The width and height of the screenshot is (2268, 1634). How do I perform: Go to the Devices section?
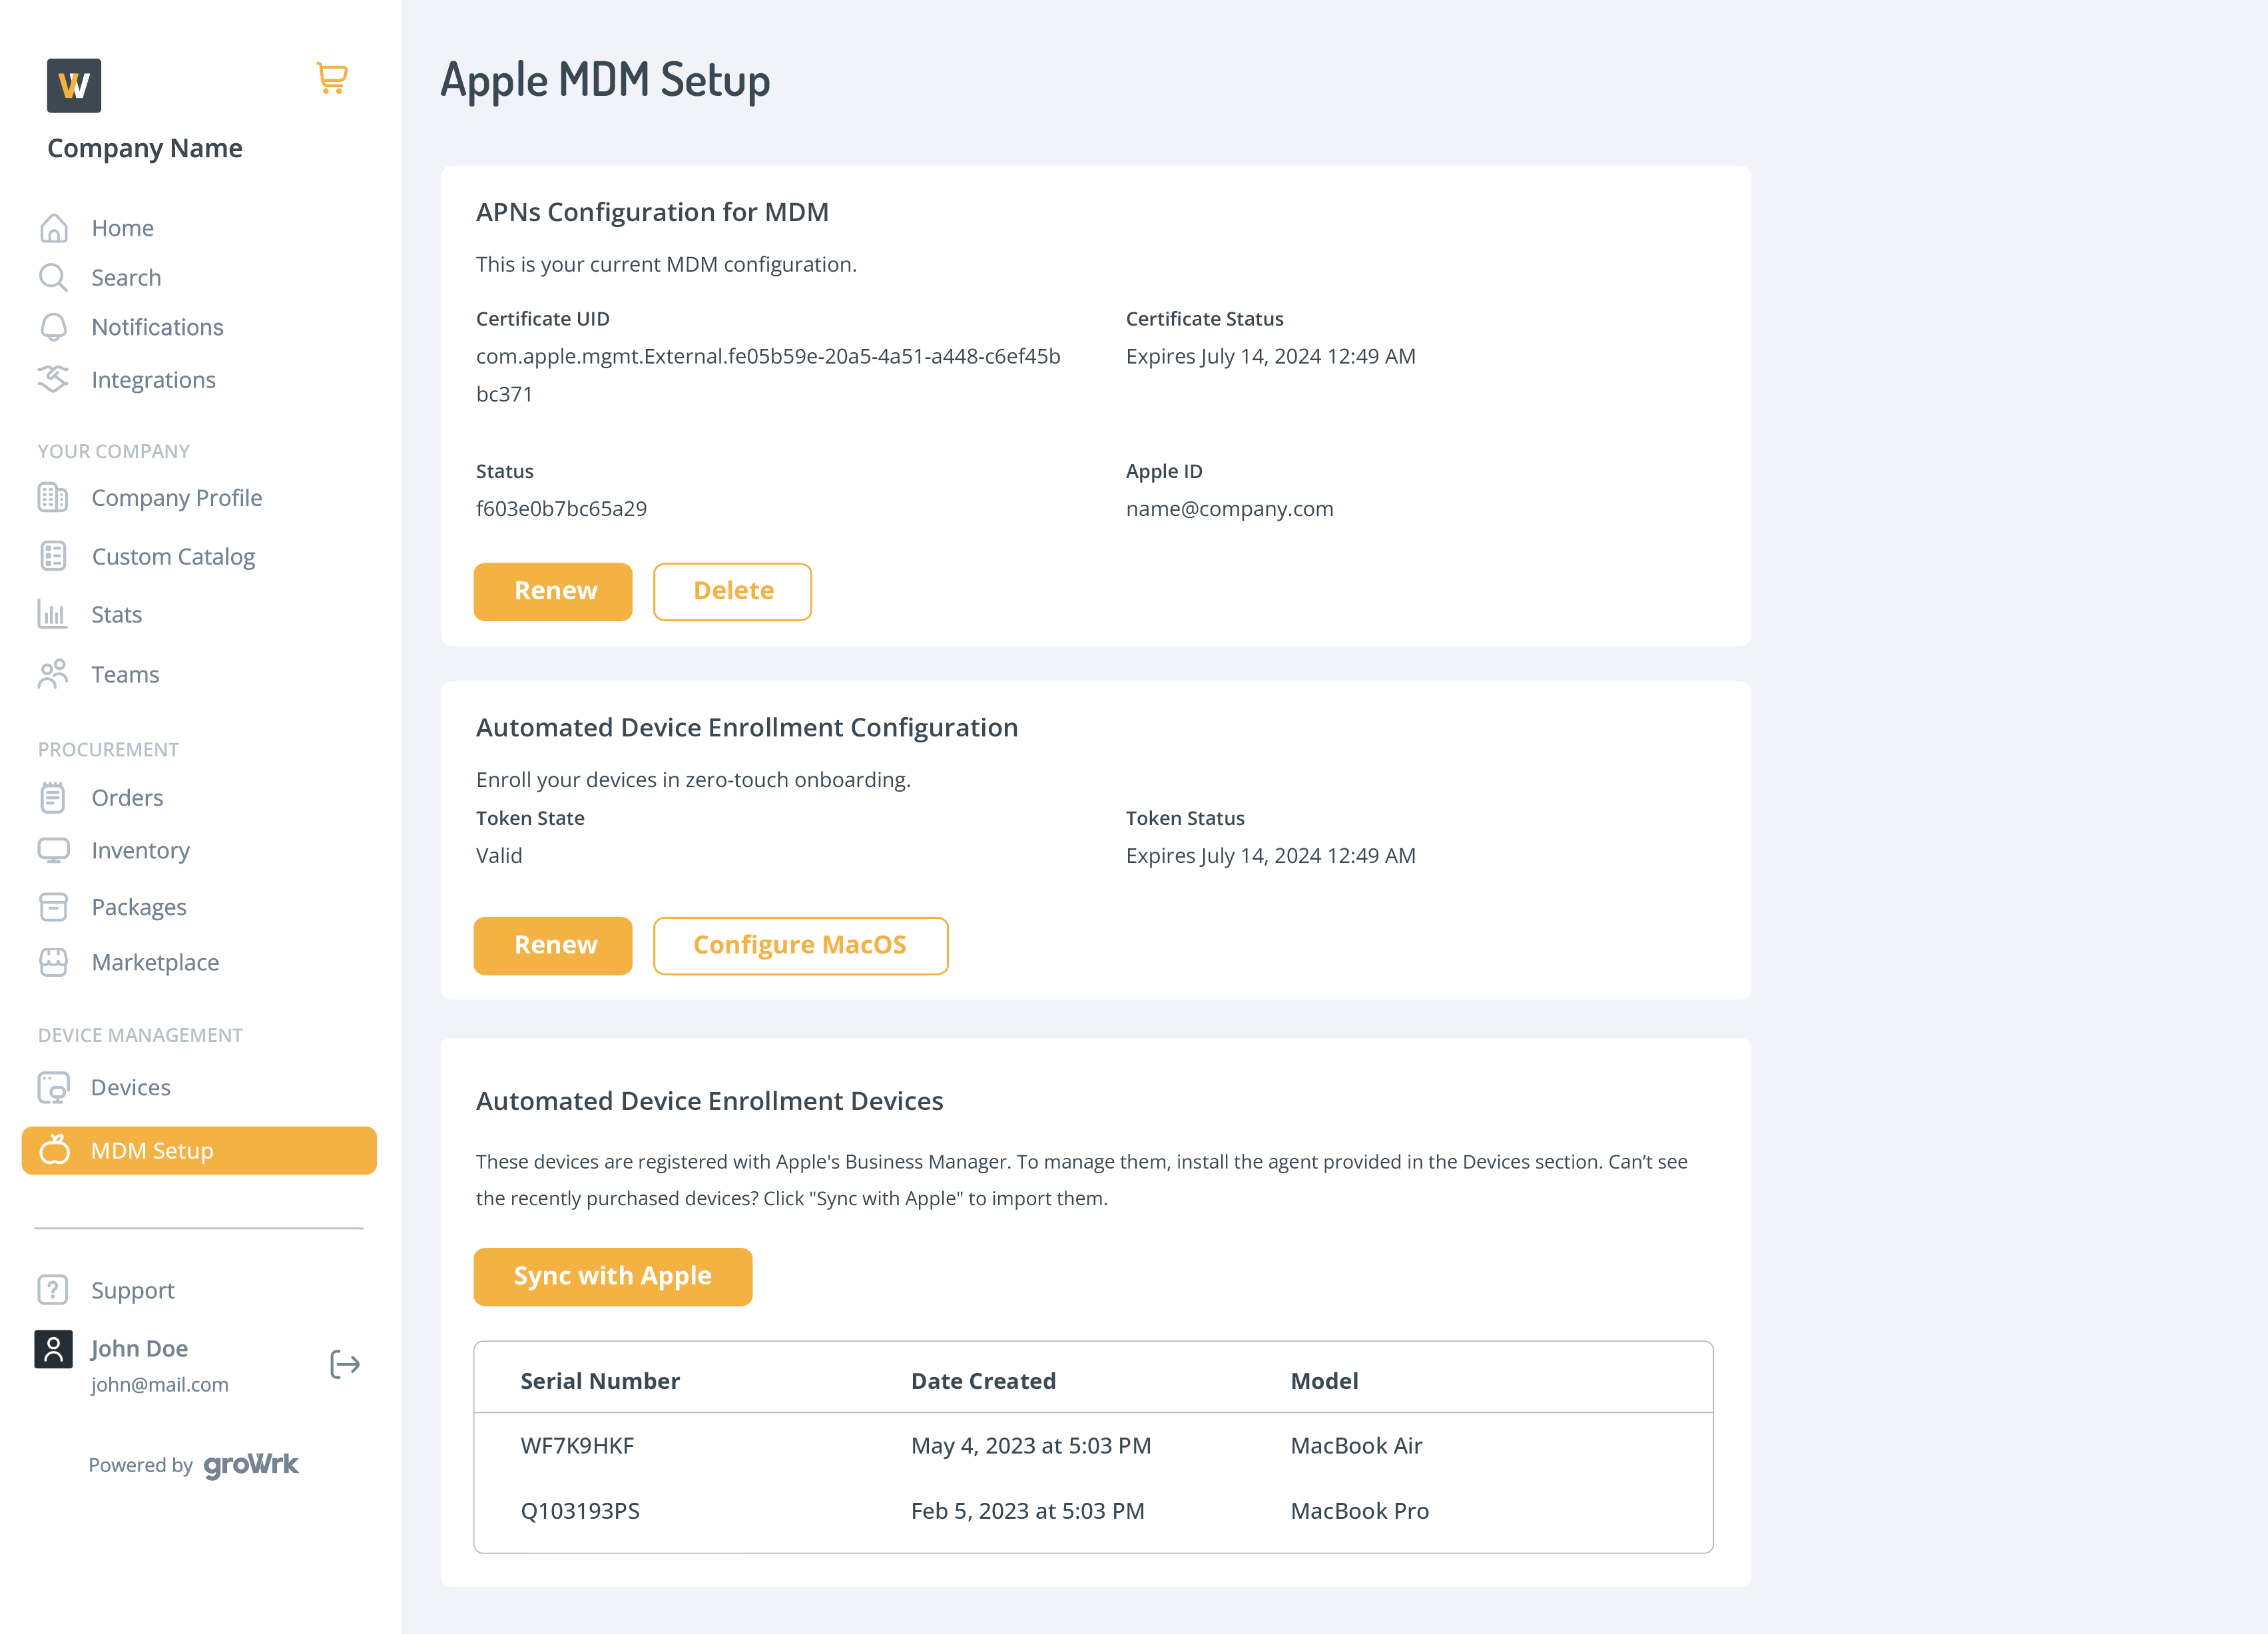pos(130,1087)
